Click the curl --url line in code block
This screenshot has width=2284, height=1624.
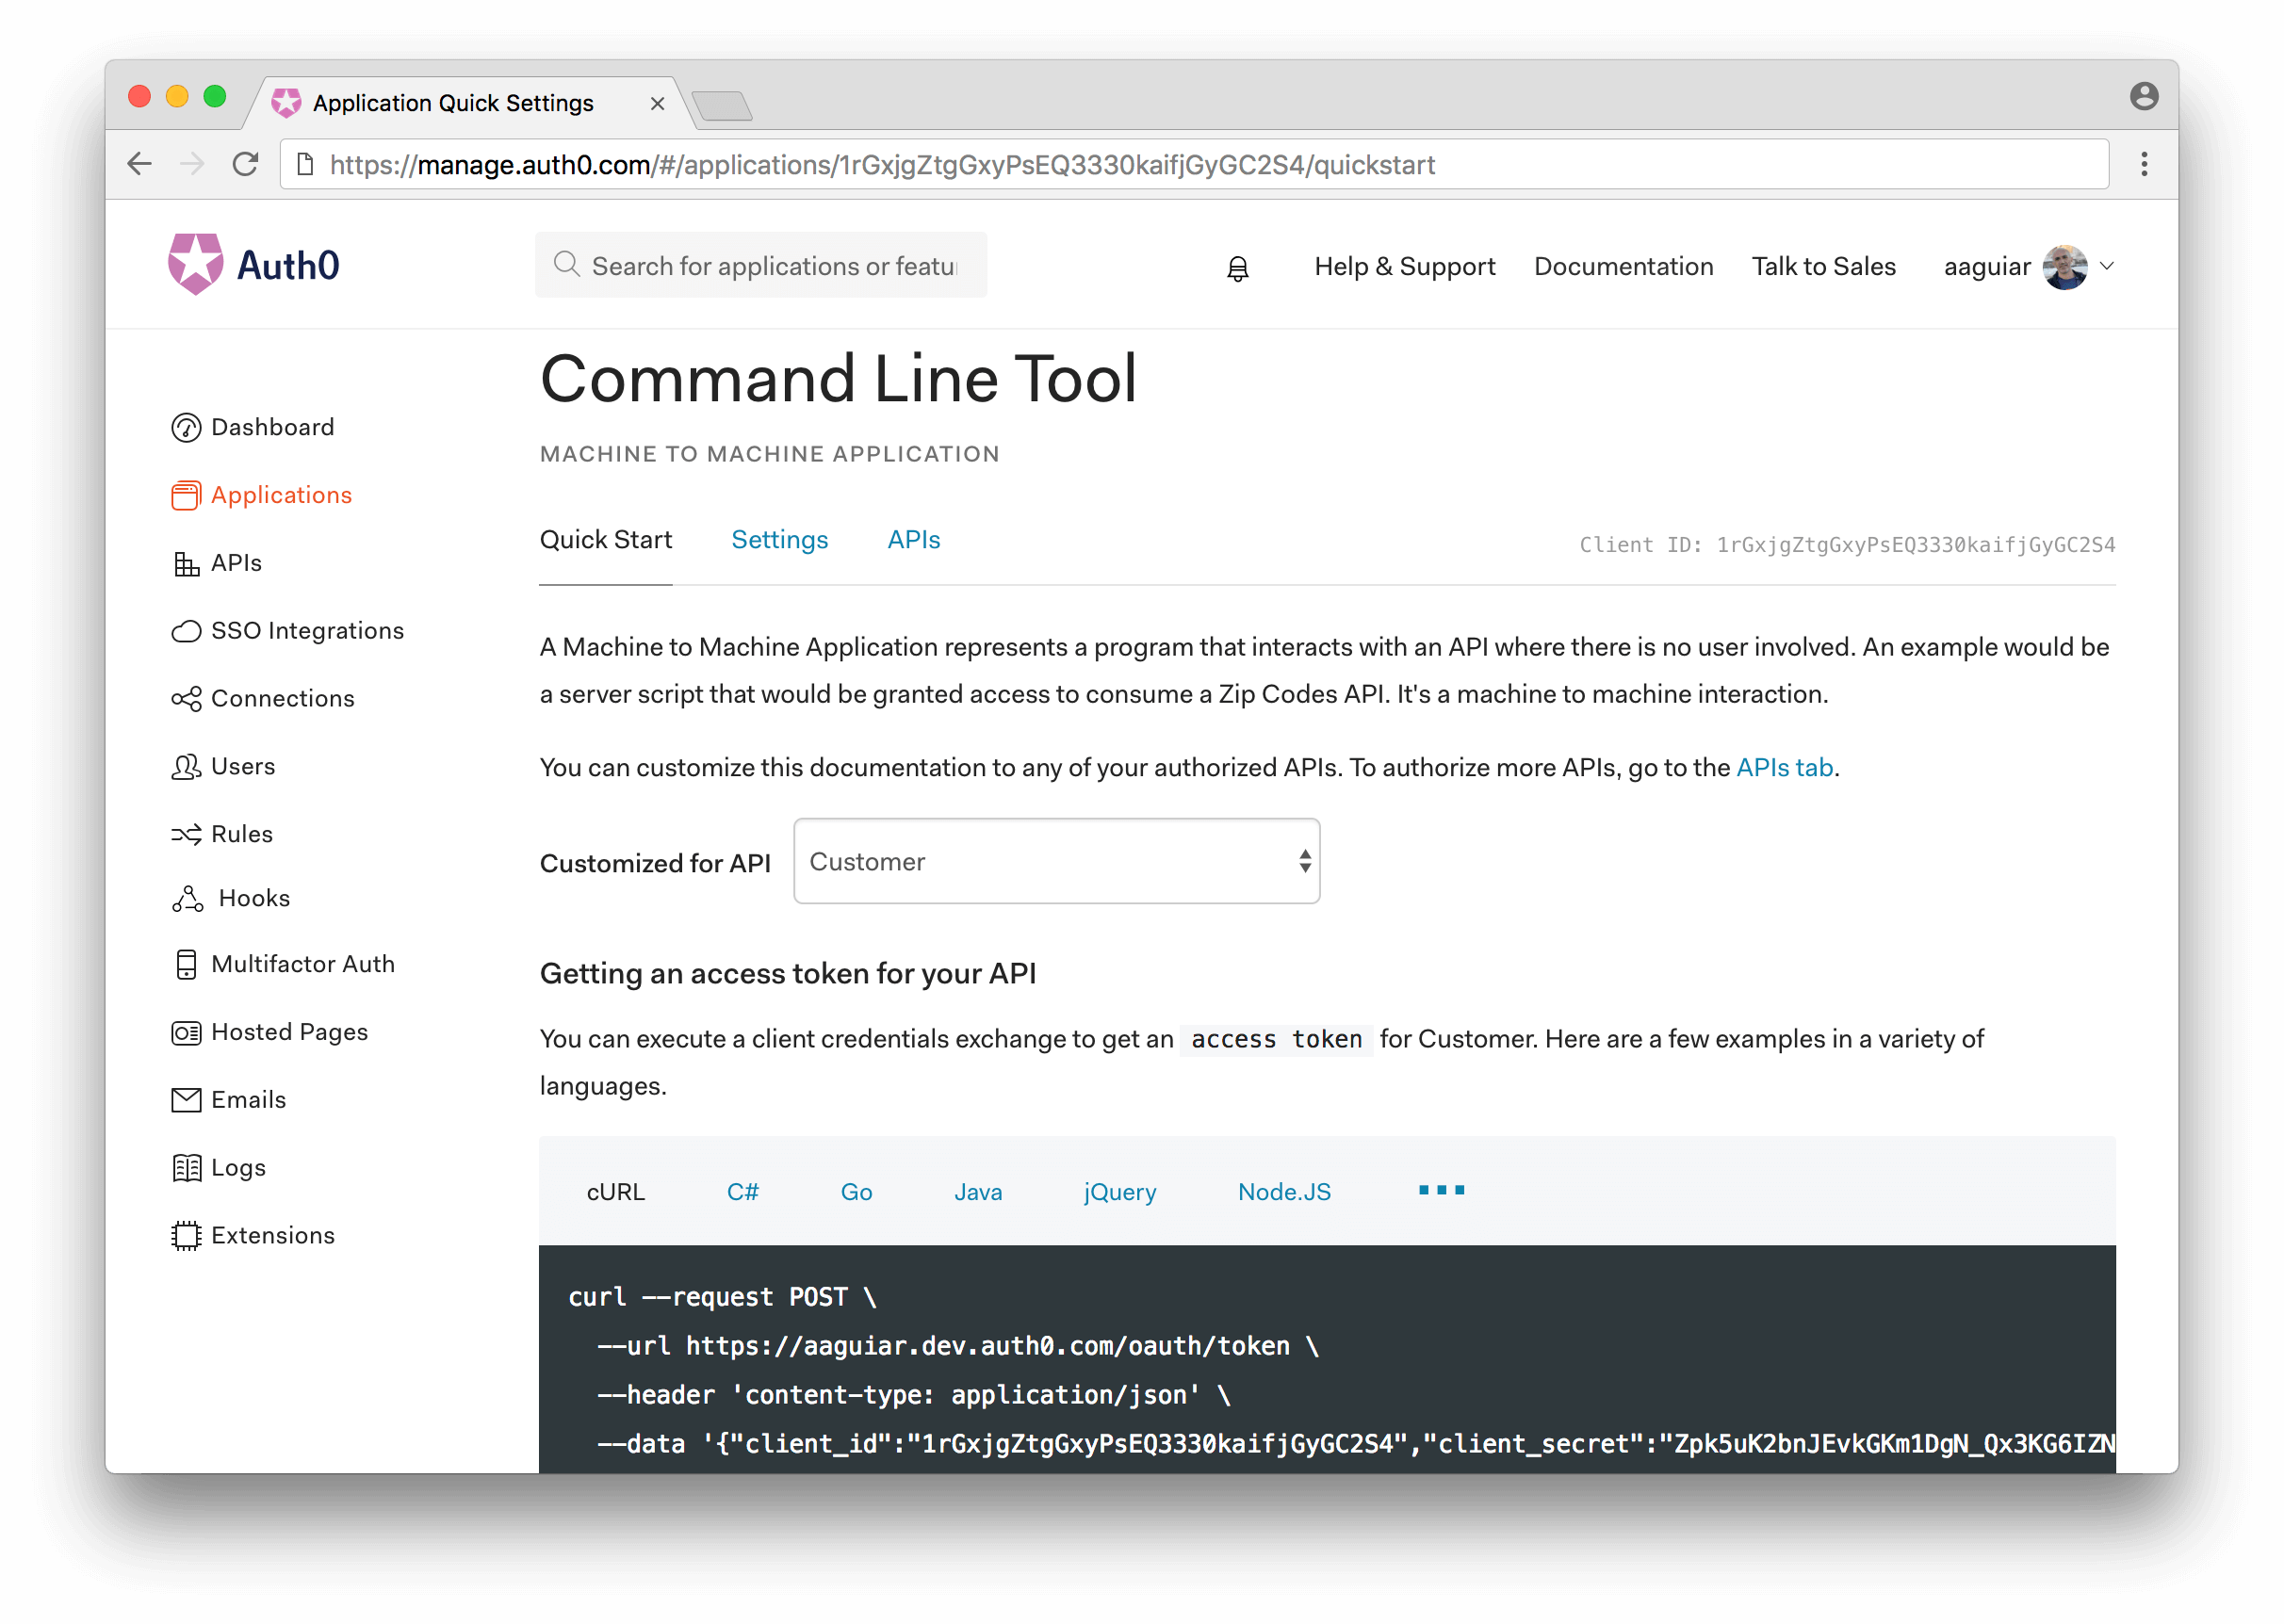point(958,1347)
